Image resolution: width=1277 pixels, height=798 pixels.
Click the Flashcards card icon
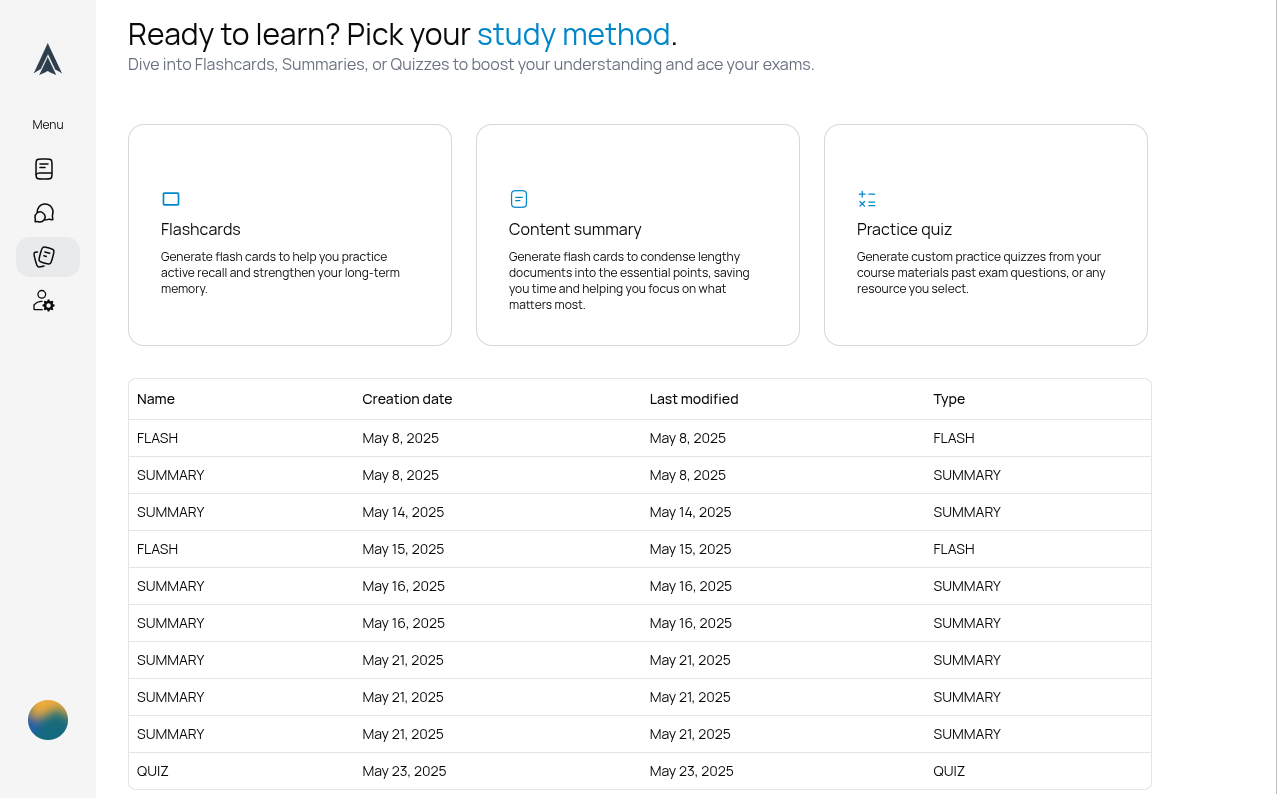coord(171,199)
